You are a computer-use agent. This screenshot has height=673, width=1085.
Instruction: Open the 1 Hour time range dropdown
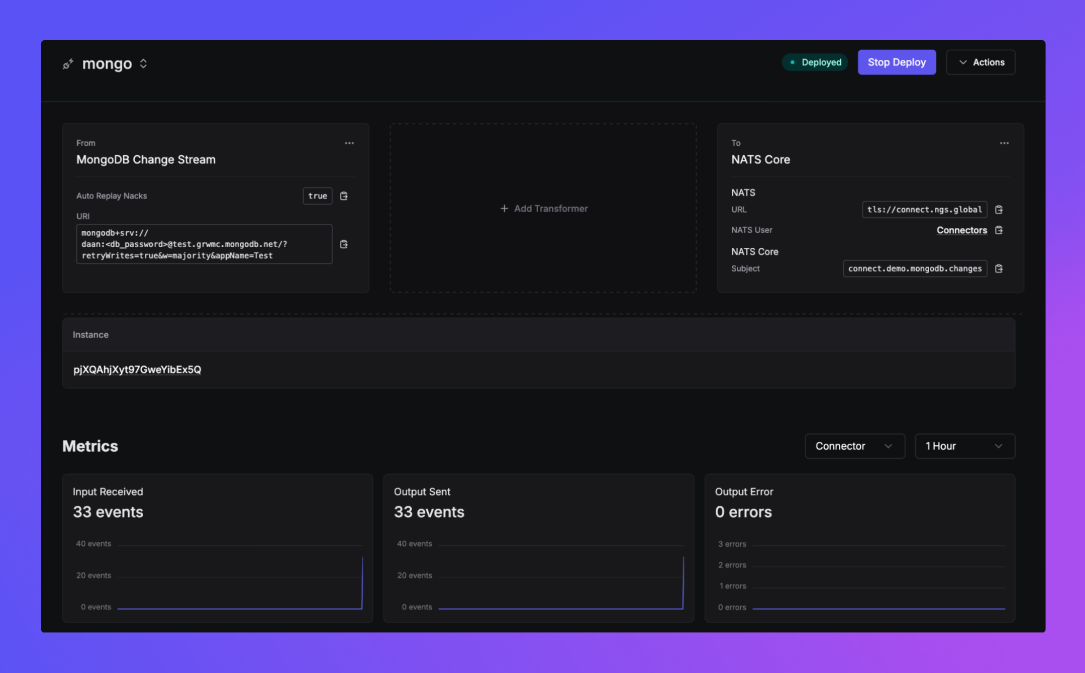coord(965,446)
